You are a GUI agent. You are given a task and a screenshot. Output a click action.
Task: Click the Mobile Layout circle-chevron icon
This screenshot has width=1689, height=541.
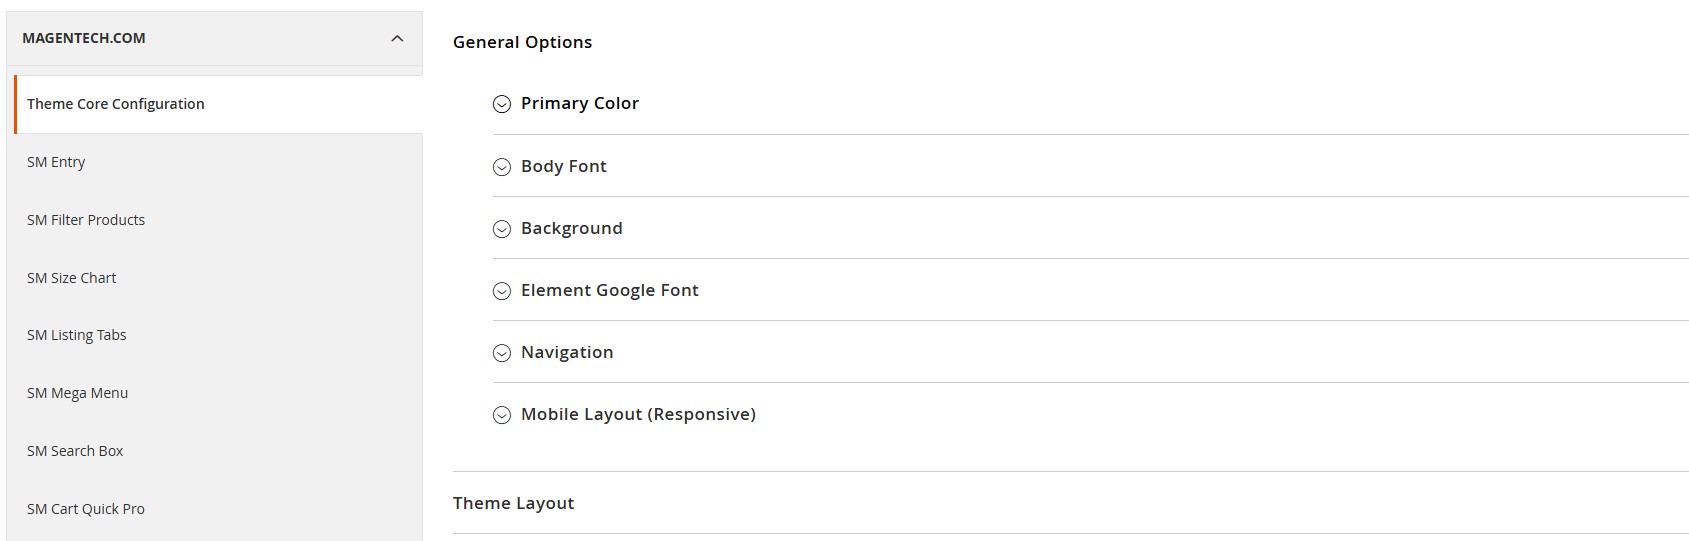click(x=502, y=415)
